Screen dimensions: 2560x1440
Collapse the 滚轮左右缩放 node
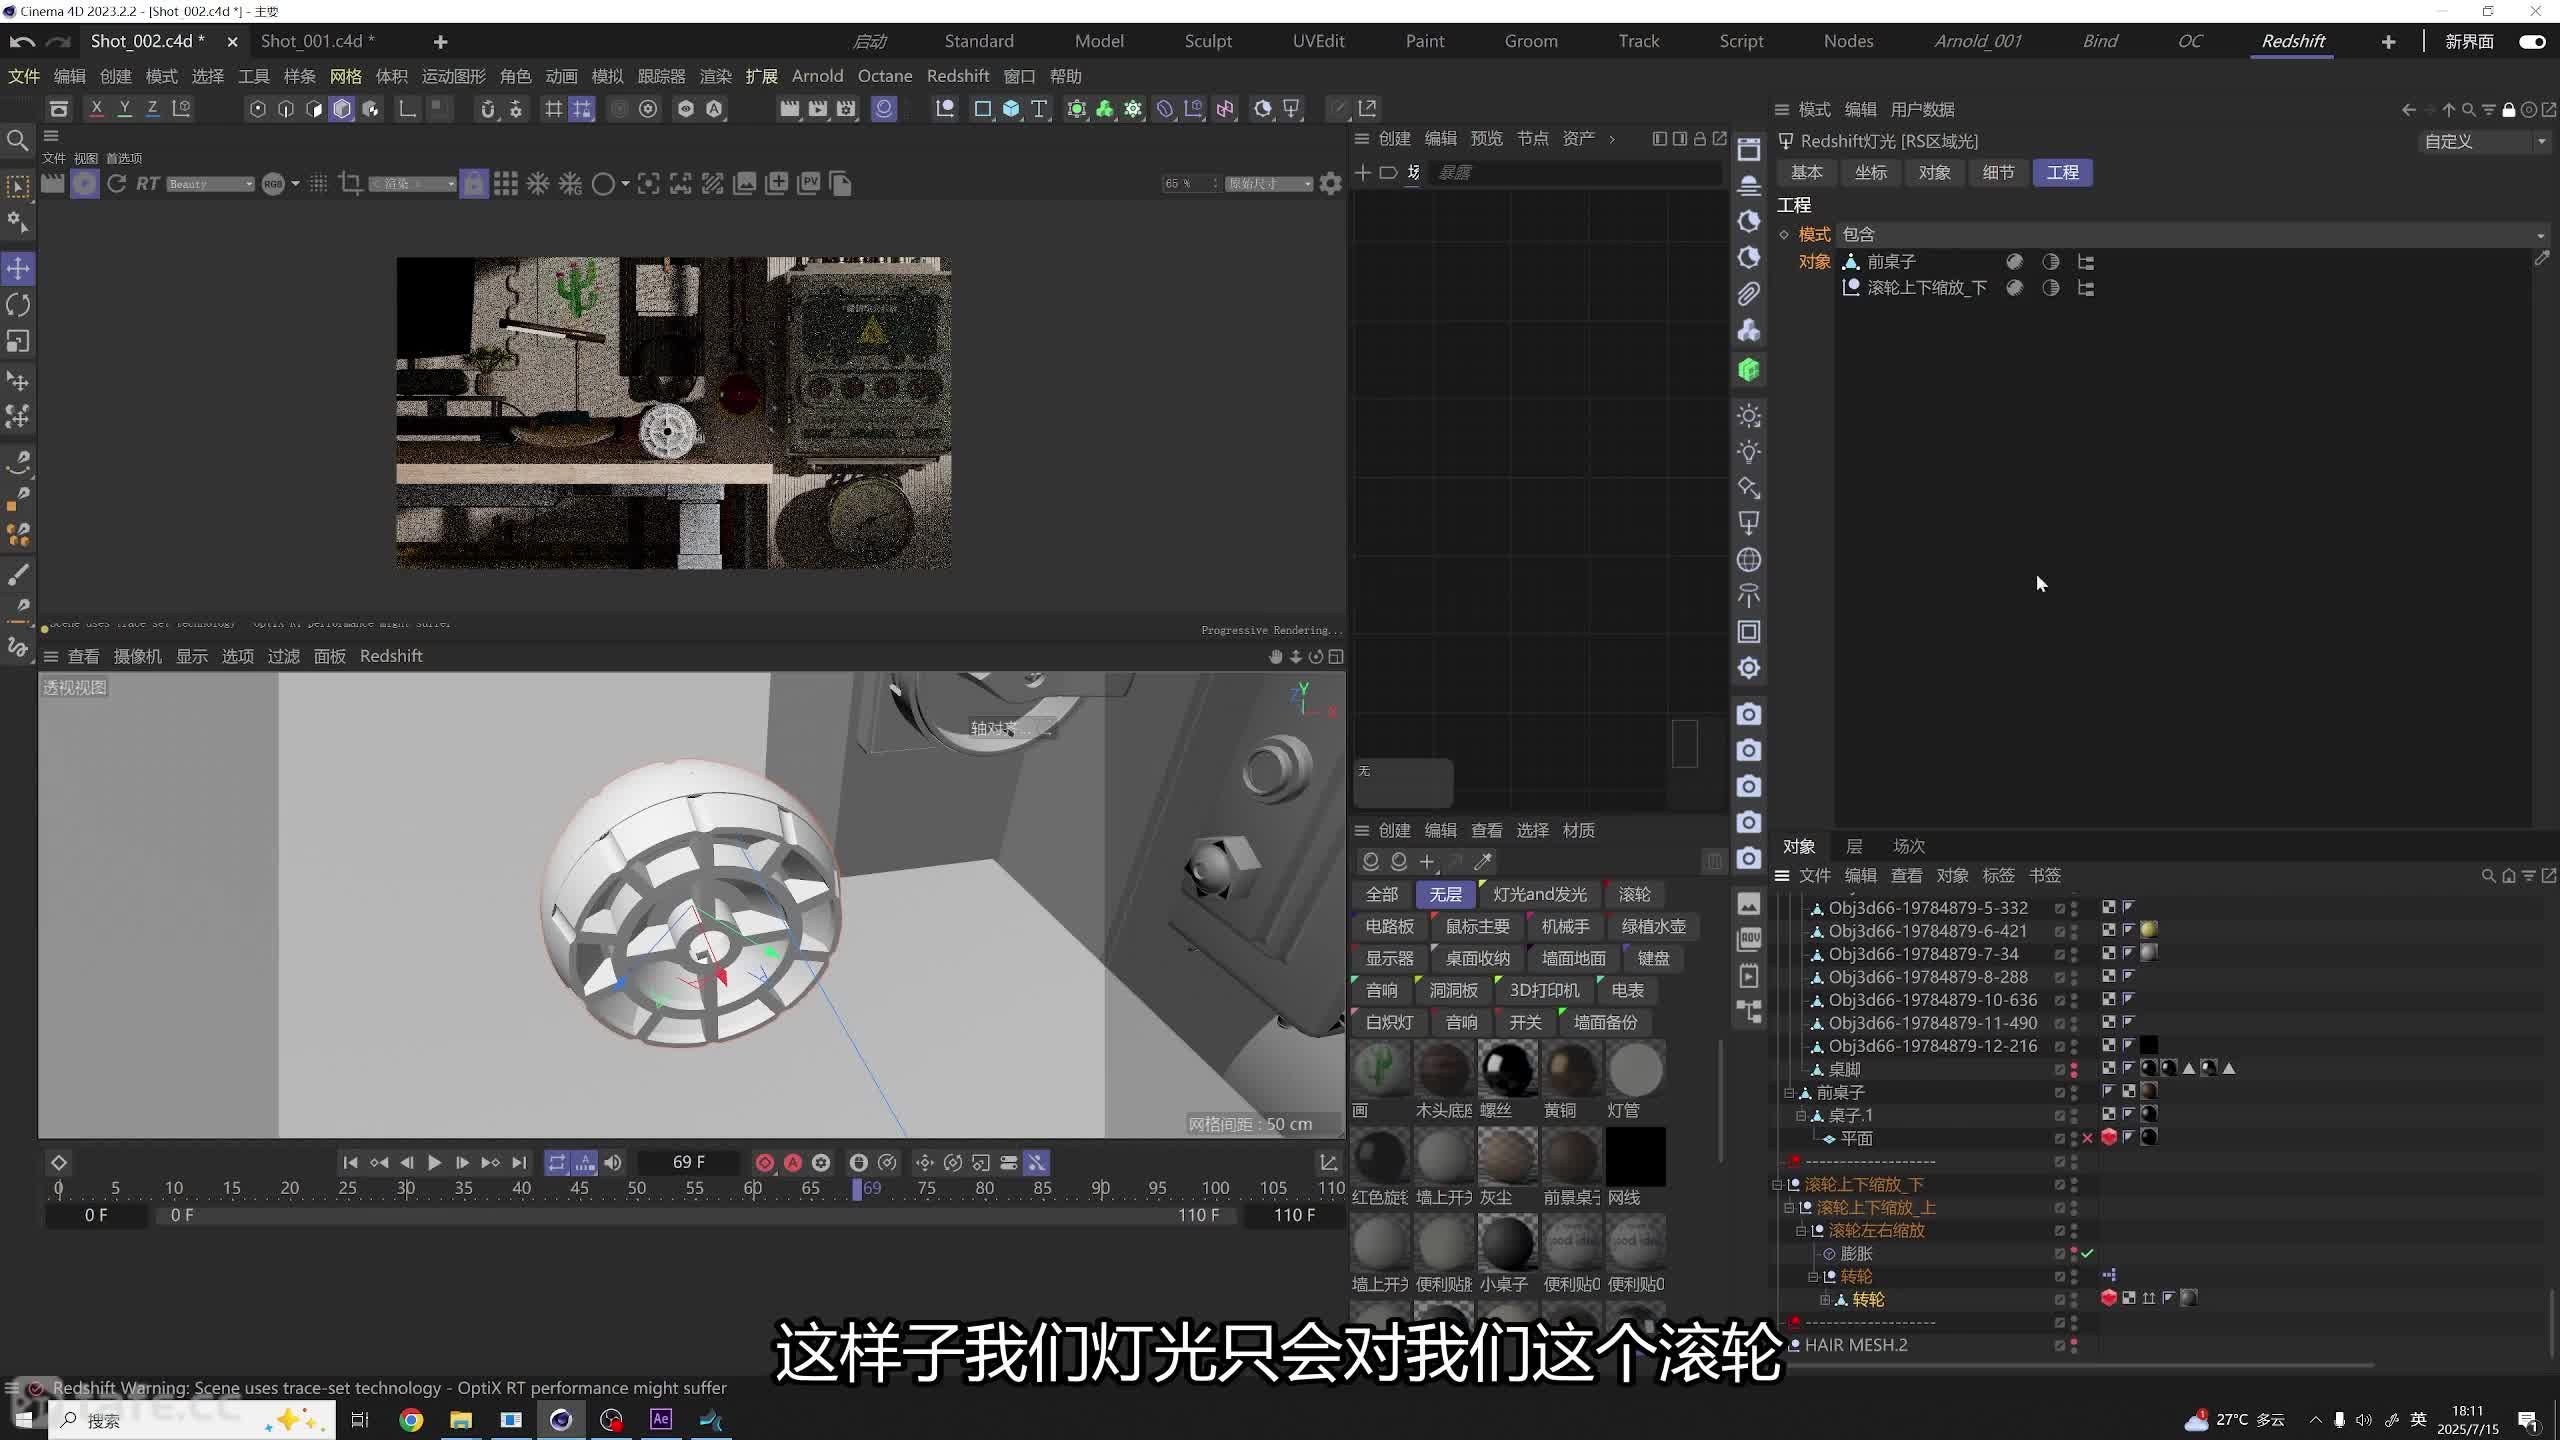point(1801,1231)
